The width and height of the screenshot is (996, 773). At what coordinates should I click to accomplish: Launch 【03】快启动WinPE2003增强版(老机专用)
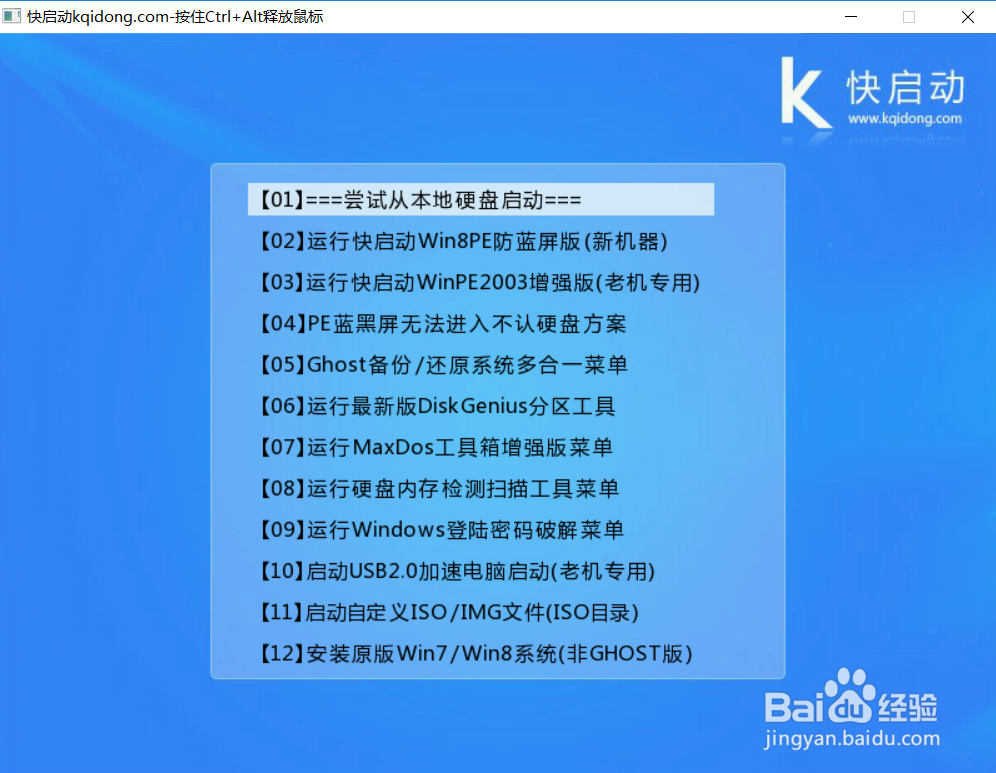pos(477,282)
